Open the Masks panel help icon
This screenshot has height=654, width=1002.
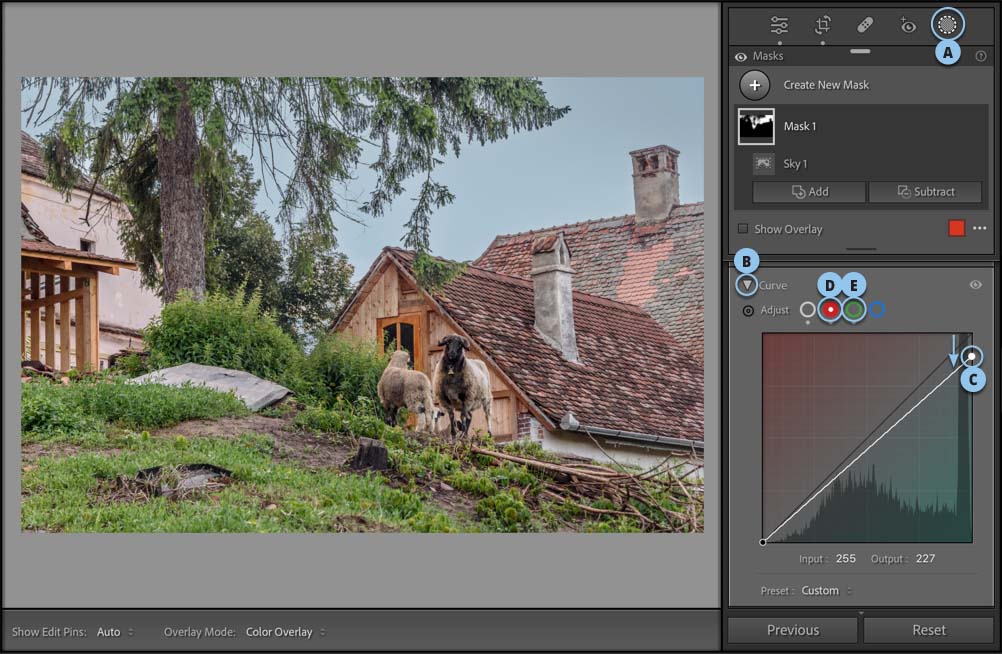pos(981,56)
